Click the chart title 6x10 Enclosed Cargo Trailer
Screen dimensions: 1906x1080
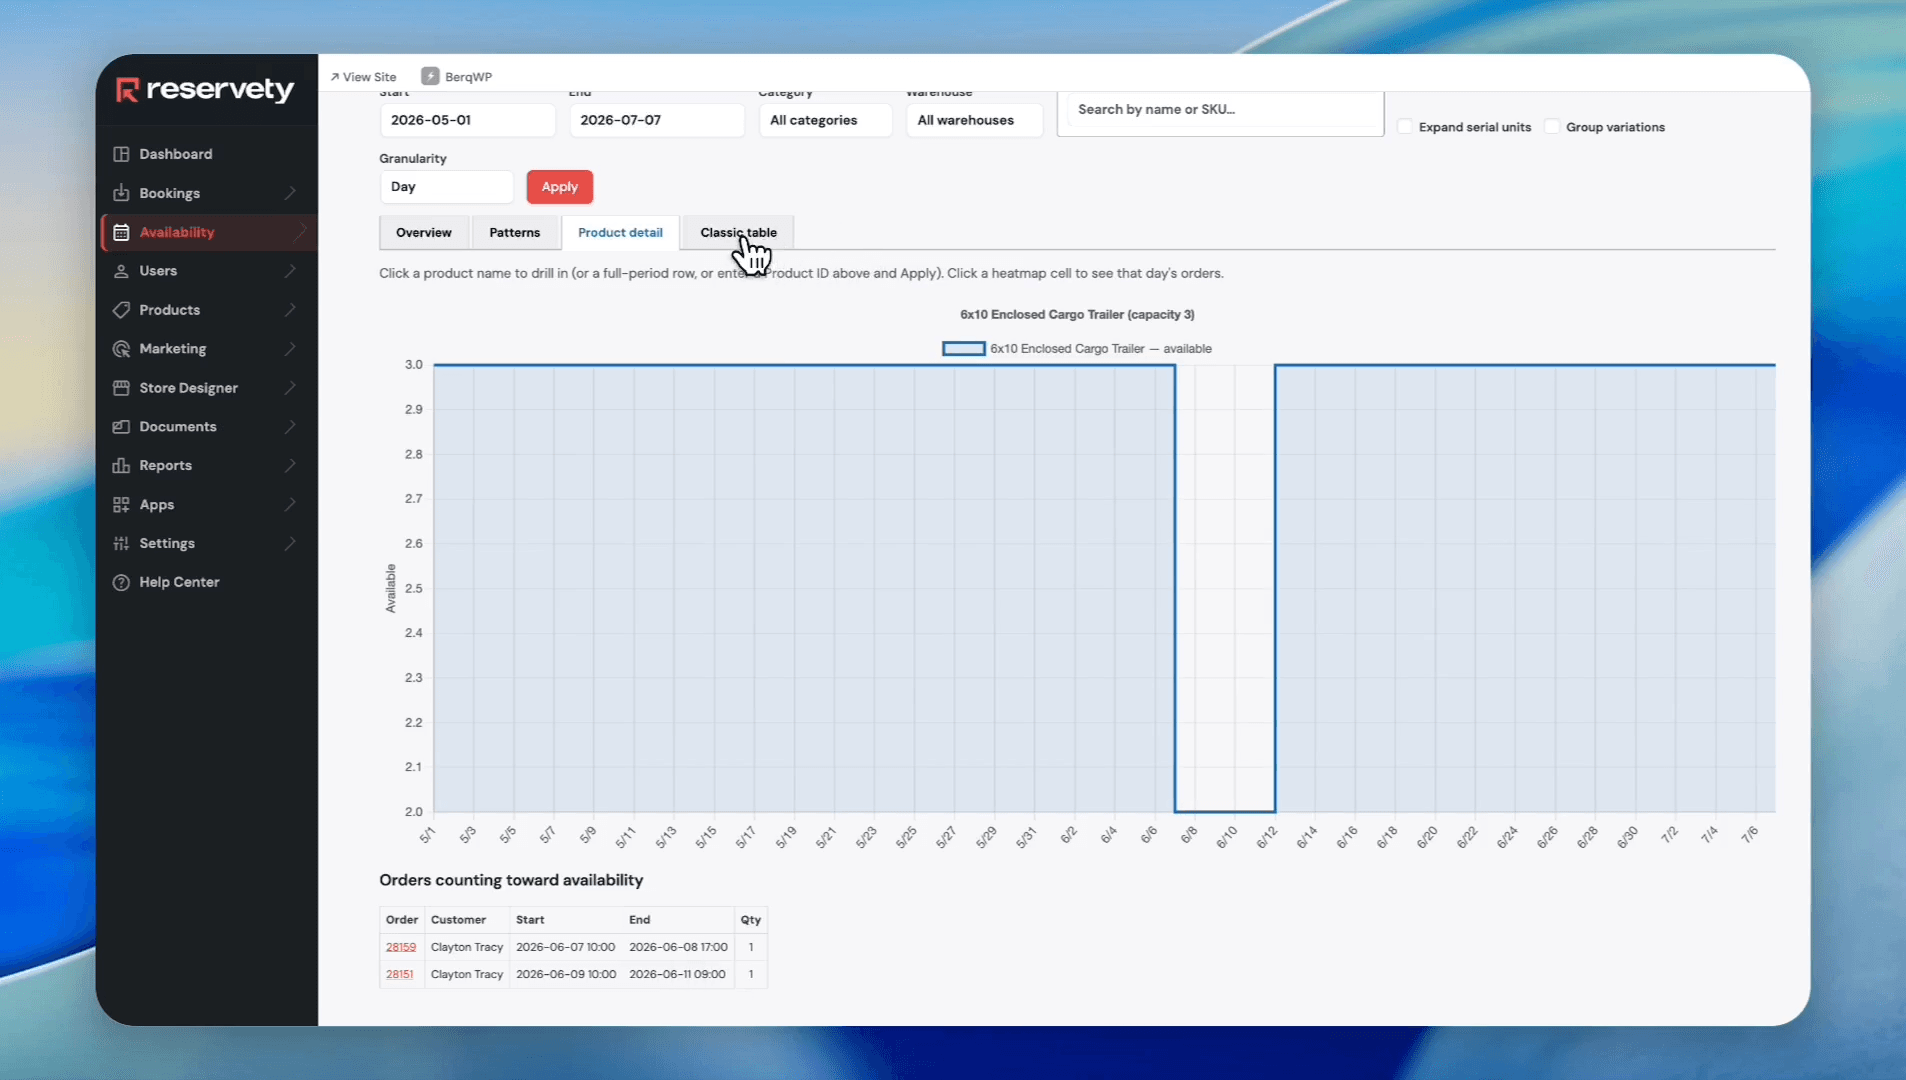[1077, 315]
